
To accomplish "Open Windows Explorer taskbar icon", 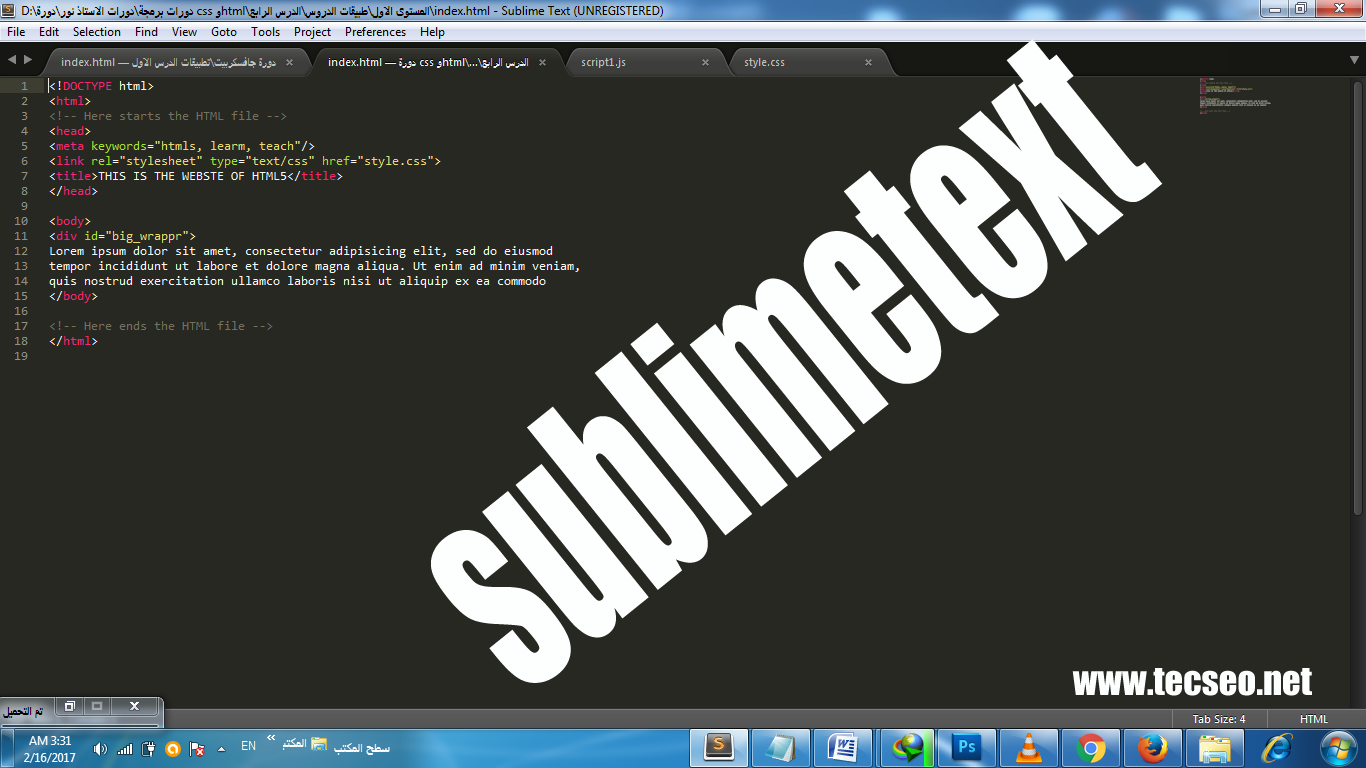I will (1214, 747).
